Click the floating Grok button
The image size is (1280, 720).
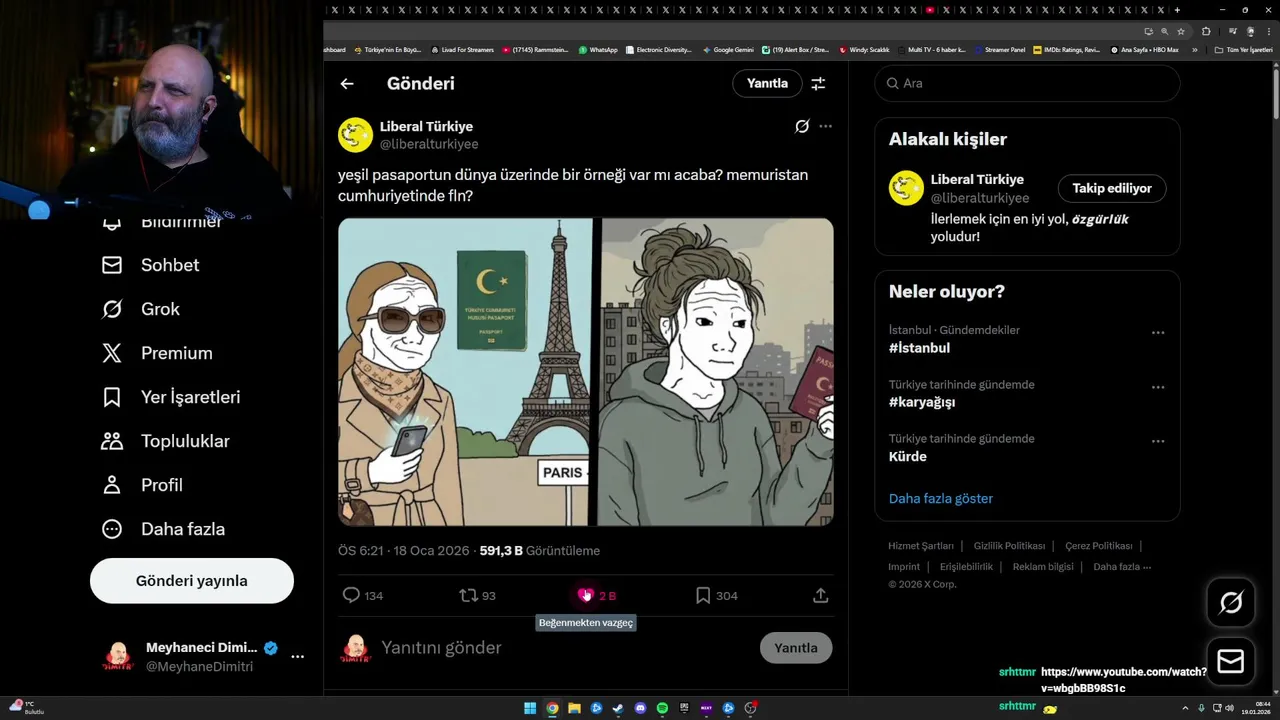tap(1231, 602)
